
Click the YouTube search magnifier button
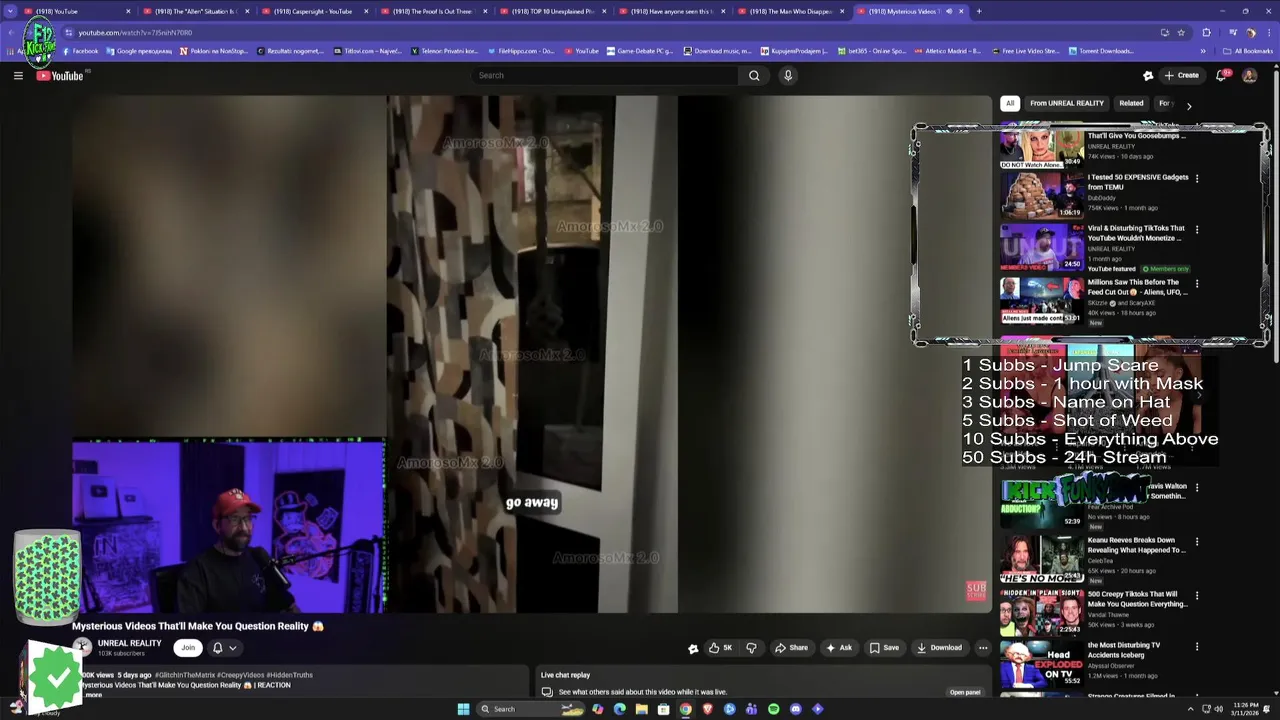point(754,75)
